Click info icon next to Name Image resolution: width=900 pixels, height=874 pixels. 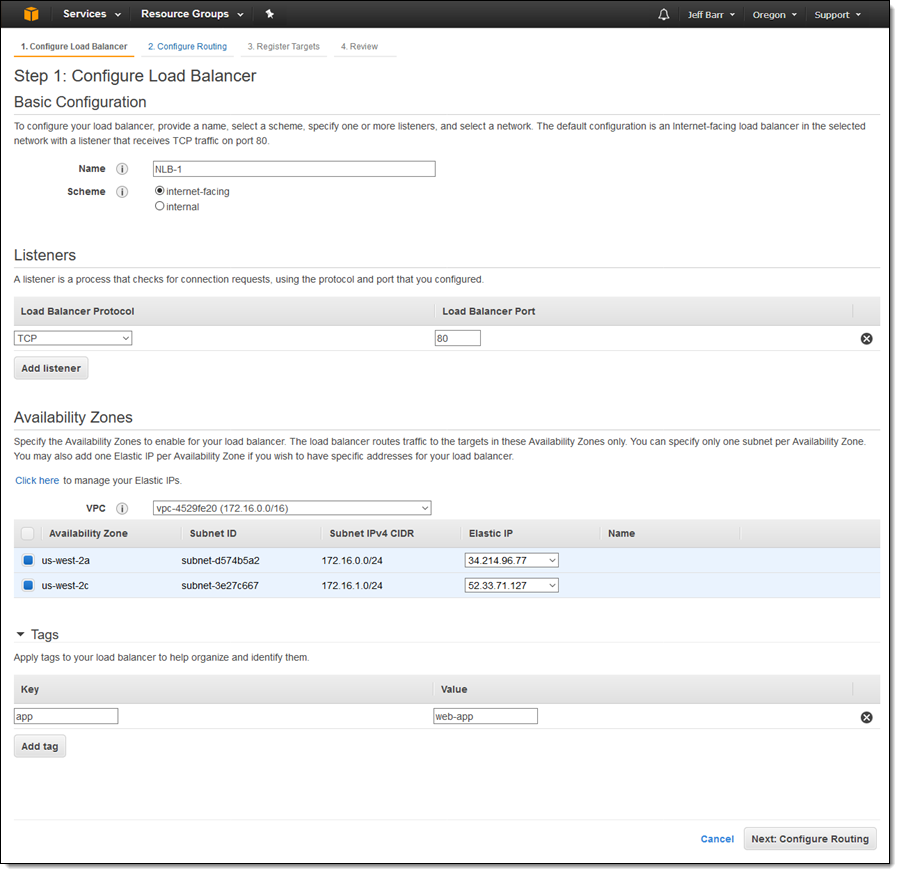point(122,169)
